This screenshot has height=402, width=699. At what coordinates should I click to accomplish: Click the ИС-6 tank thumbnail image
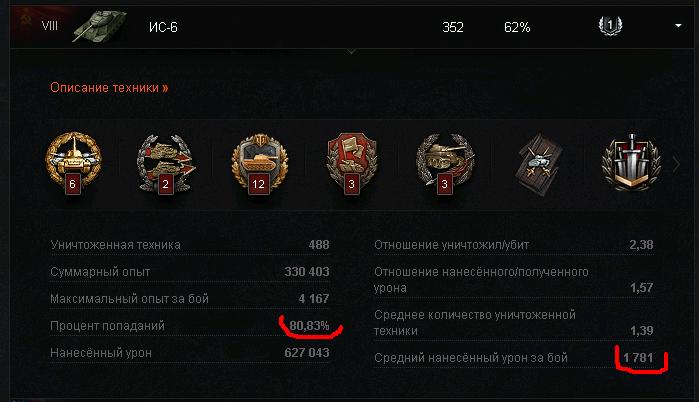coord(99,26)
